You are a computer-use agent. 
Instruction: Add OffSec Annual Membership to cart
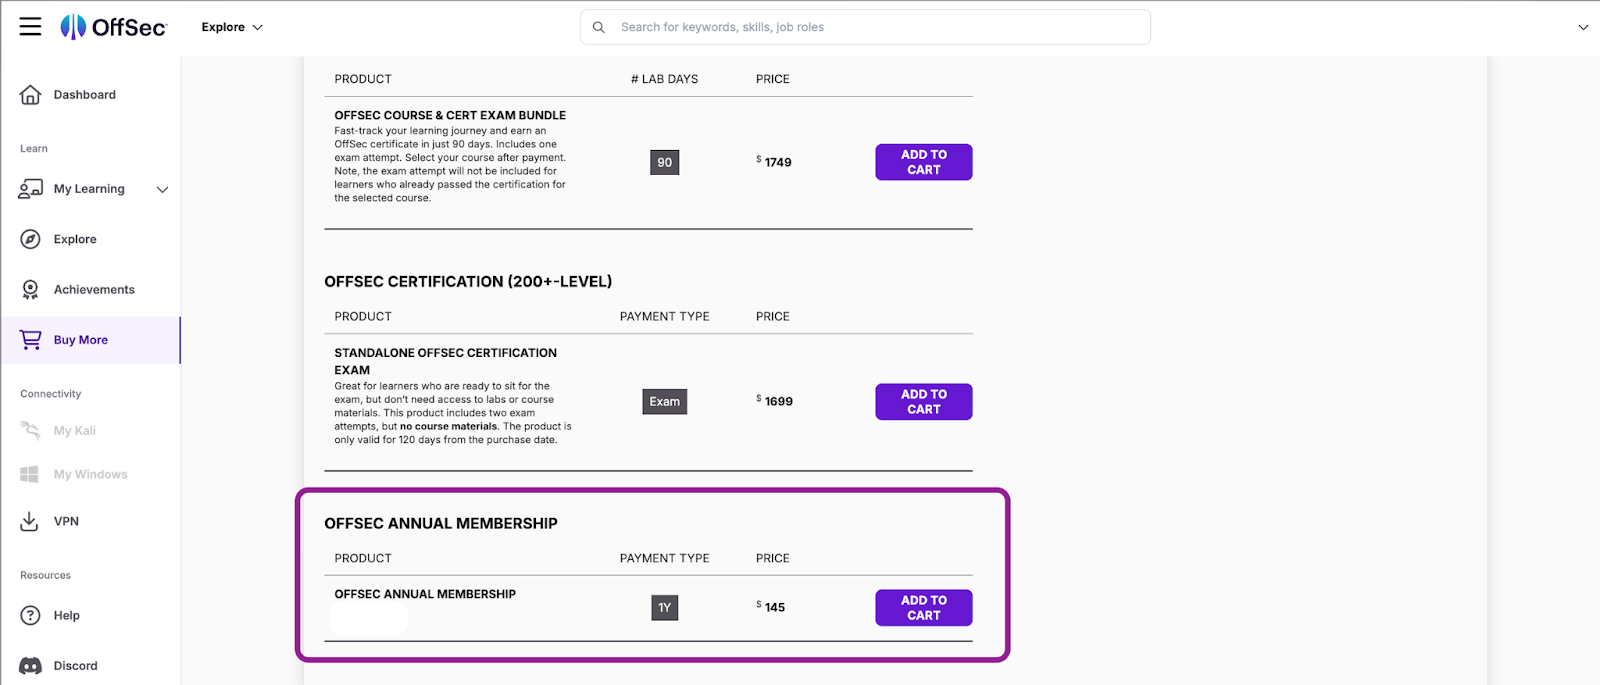(x=924, y=608)
